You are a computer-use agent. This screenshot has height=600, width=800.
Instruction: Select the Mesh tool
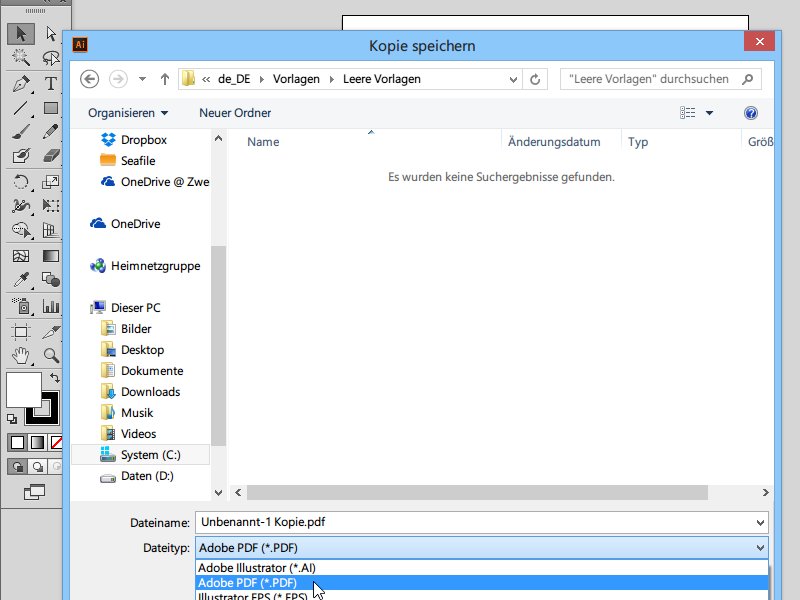21,256
